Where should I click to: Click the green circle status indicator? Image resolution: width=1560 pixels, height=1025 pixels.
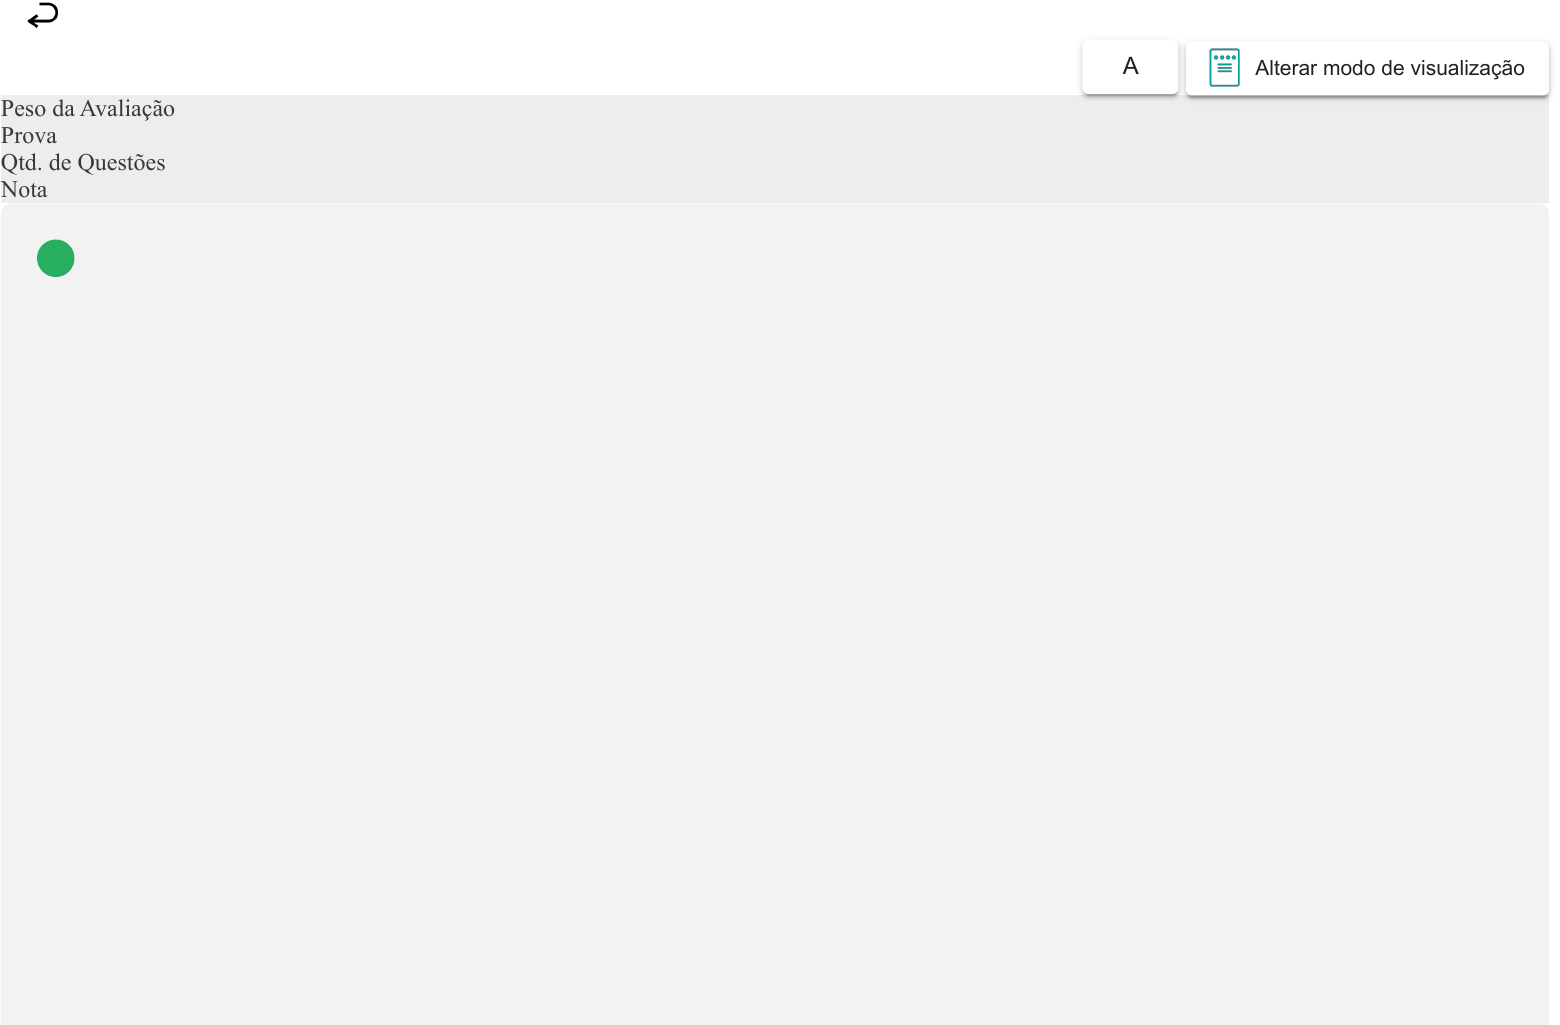56,258
